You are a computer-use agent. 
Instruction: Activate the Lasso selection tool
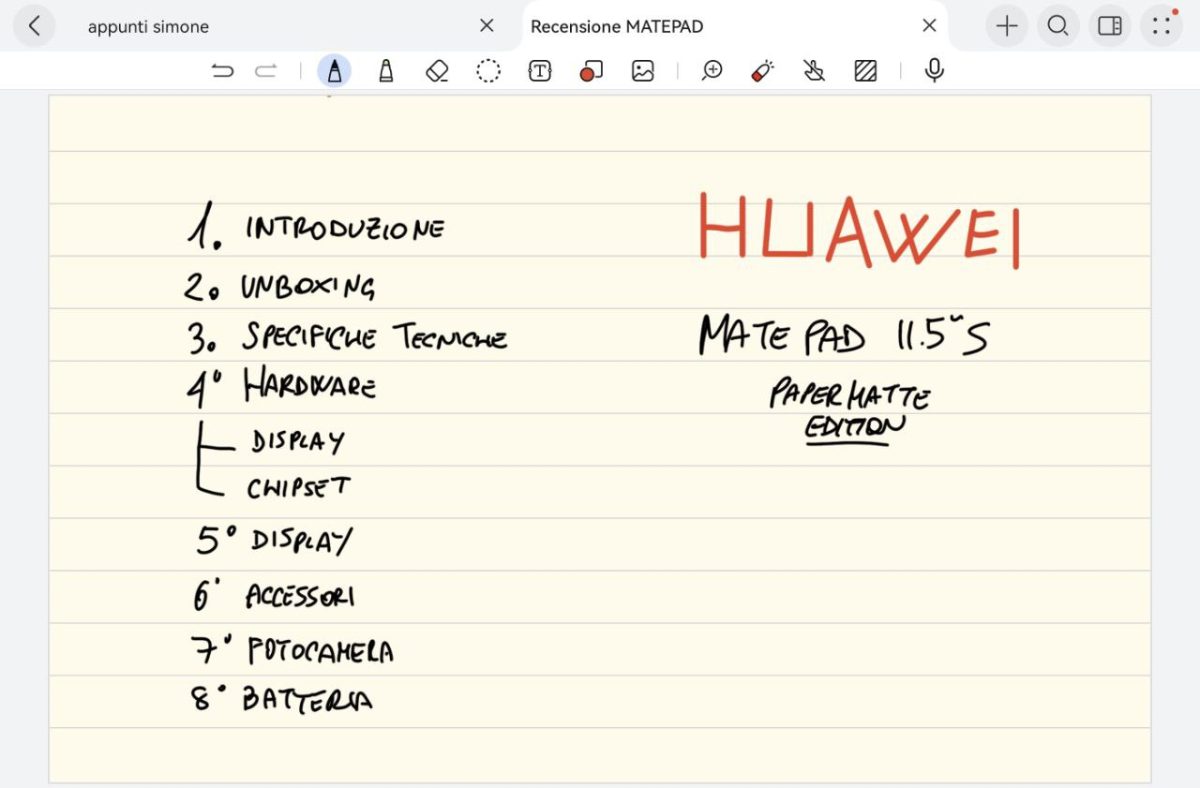point(488,71)
